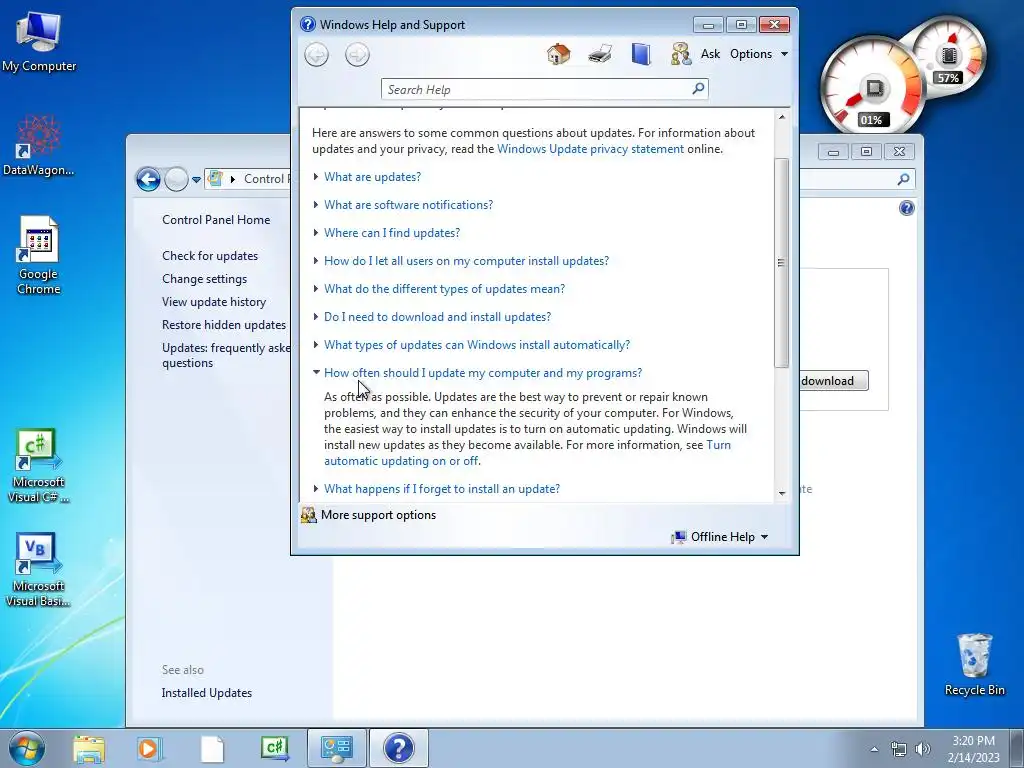Open My Computer desktop icon
Image resolution: width=1024 pixels, height=768 pixels.
coord(39,42)
